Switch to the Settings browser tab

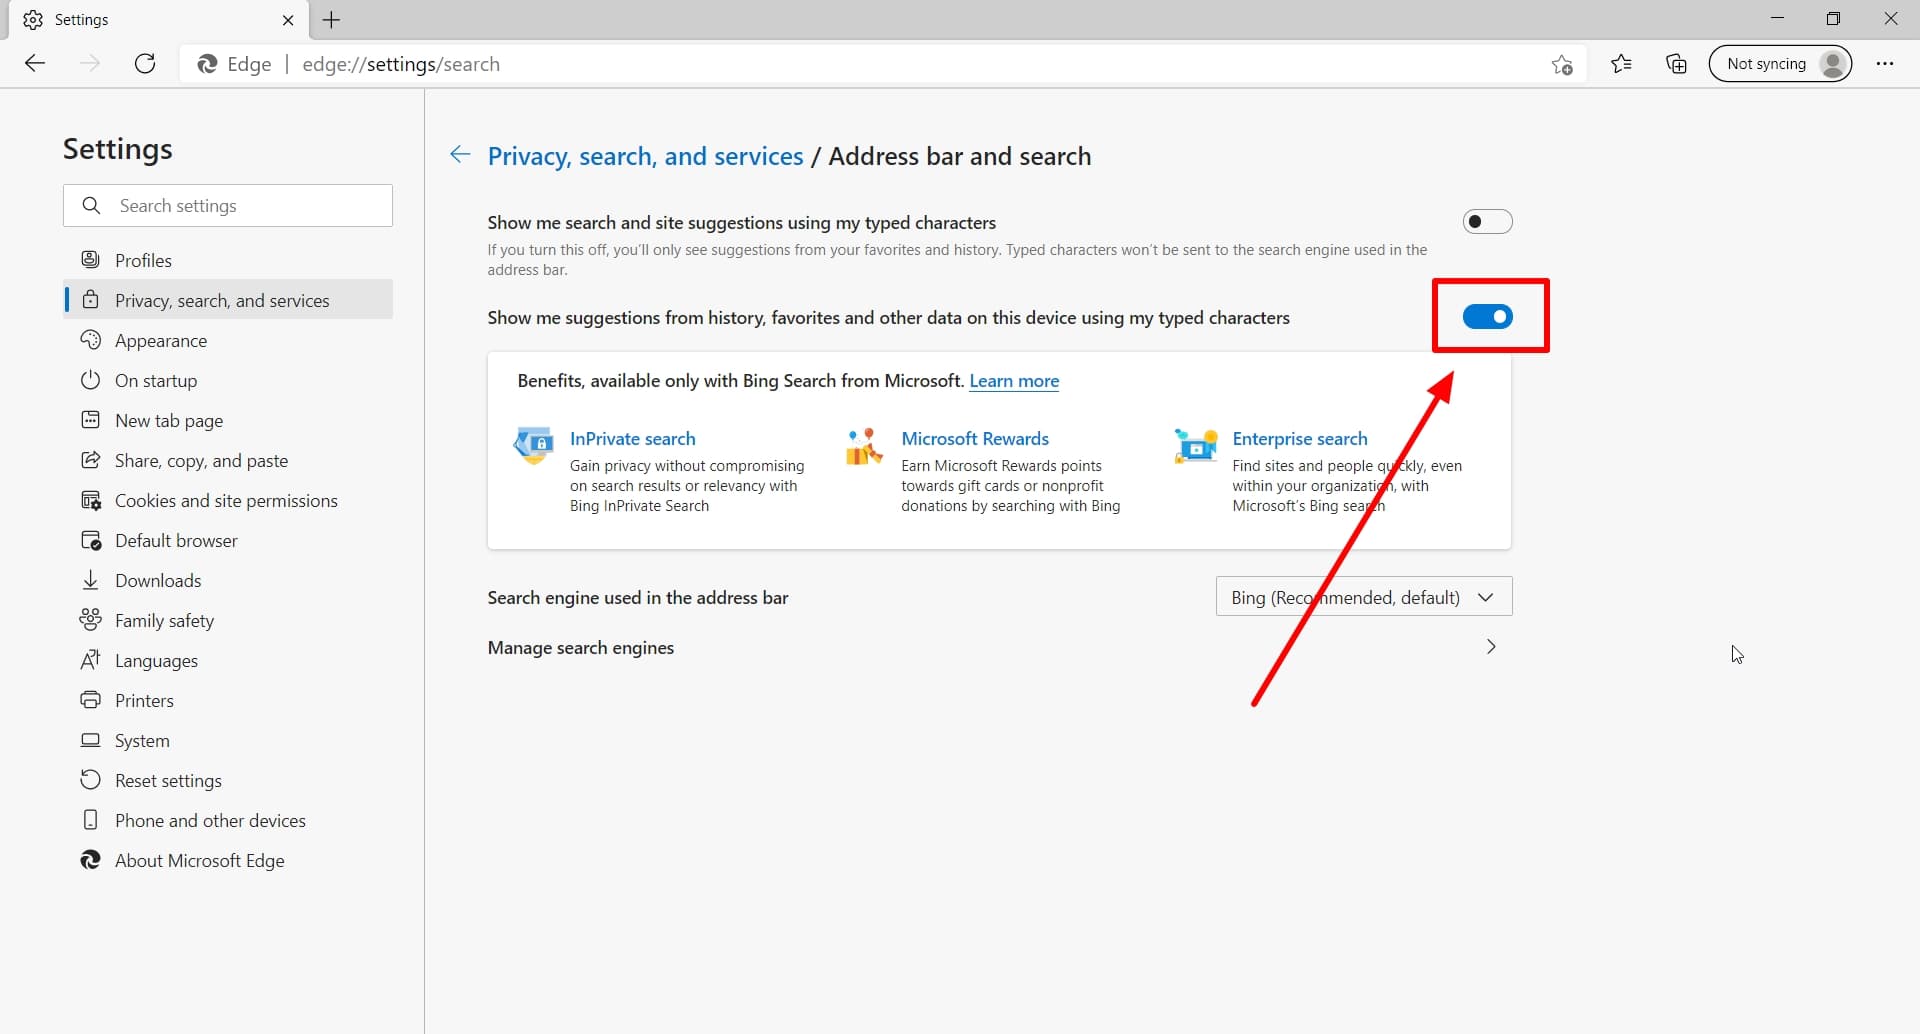pos(158,20)
